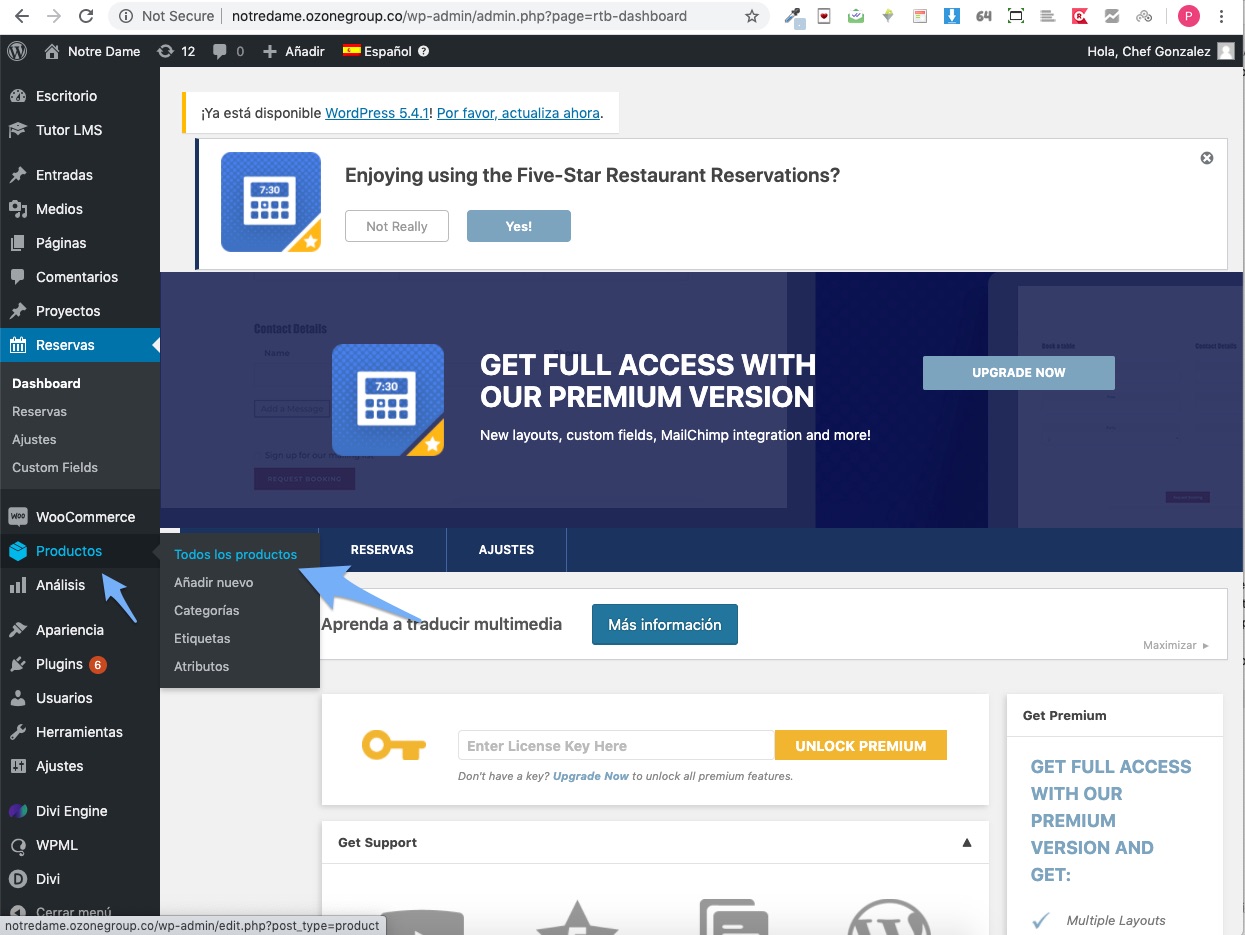The image size is (1245, 935).
Task: Open the updates icon showing 12
Action: pos(166,51)
